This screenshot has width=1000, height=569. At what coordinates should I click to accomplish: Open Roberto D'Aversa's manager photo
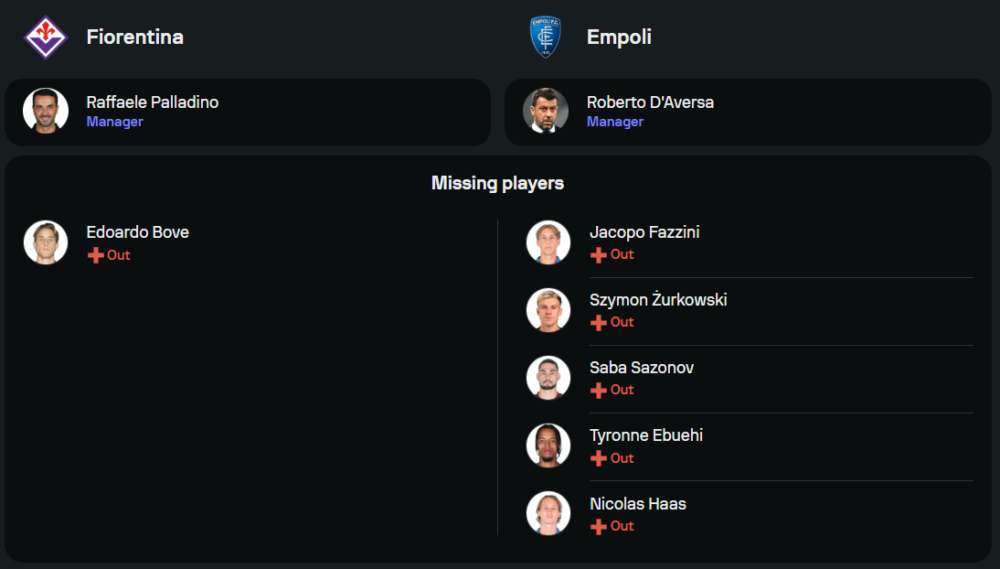(546, 111)
